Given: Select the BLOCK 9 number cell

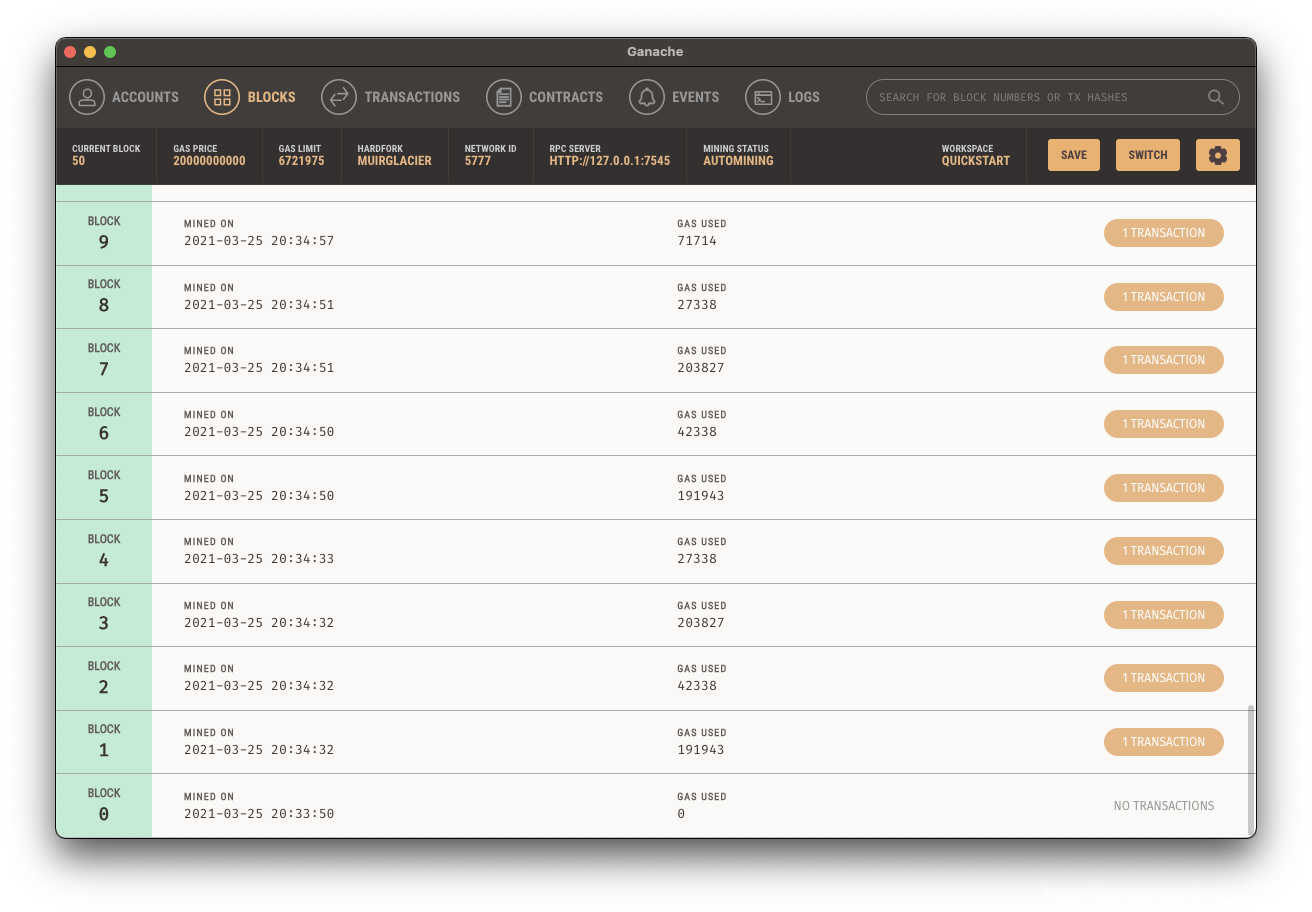Looking at the screenshot, I should tap(104, 233).
